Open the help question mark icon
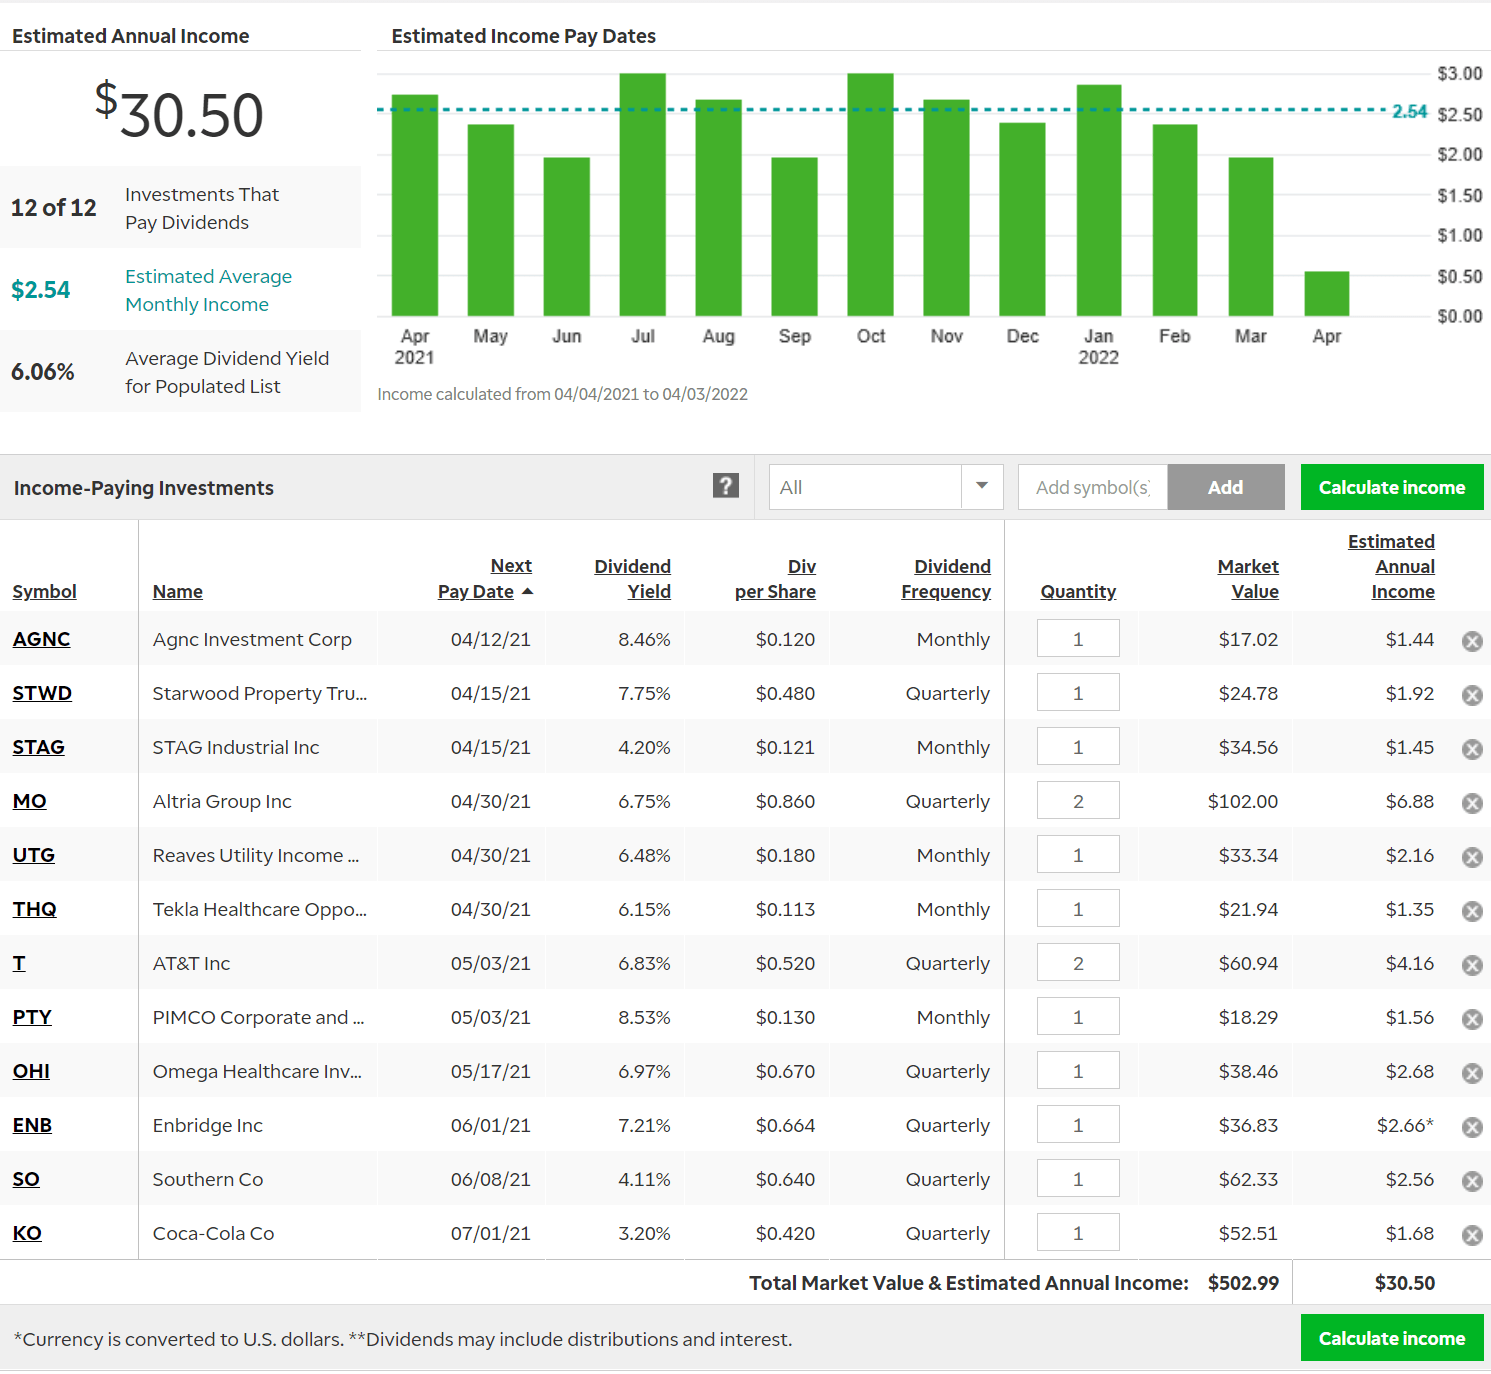The height and width of the screenshot is (1374, 1491). [x=726, y=486]
